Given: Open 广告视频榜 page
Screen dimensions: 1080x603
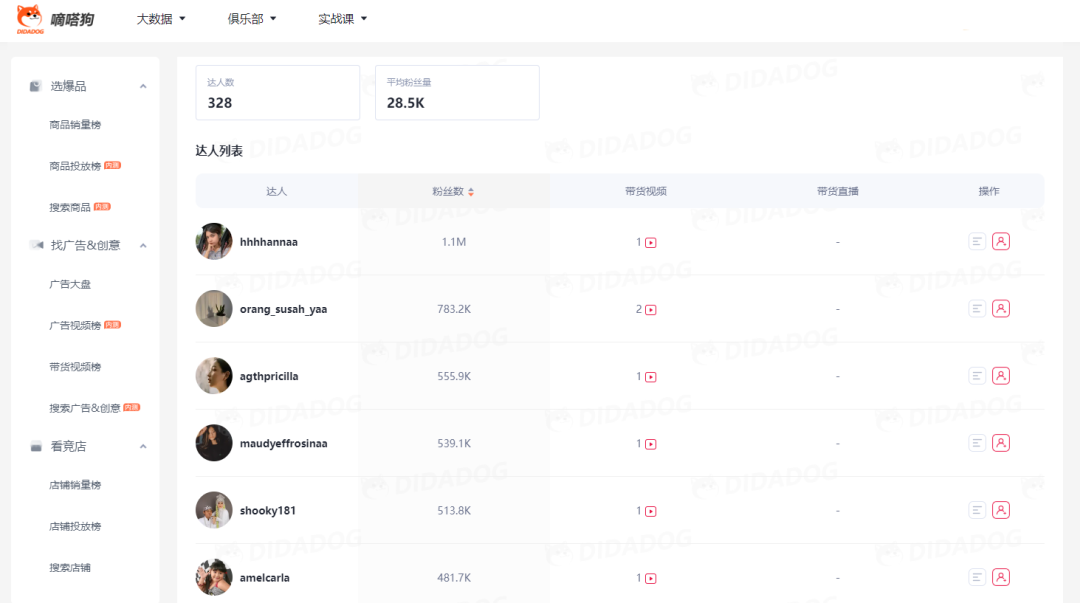Looking at the screenshot, I should 75,325.
